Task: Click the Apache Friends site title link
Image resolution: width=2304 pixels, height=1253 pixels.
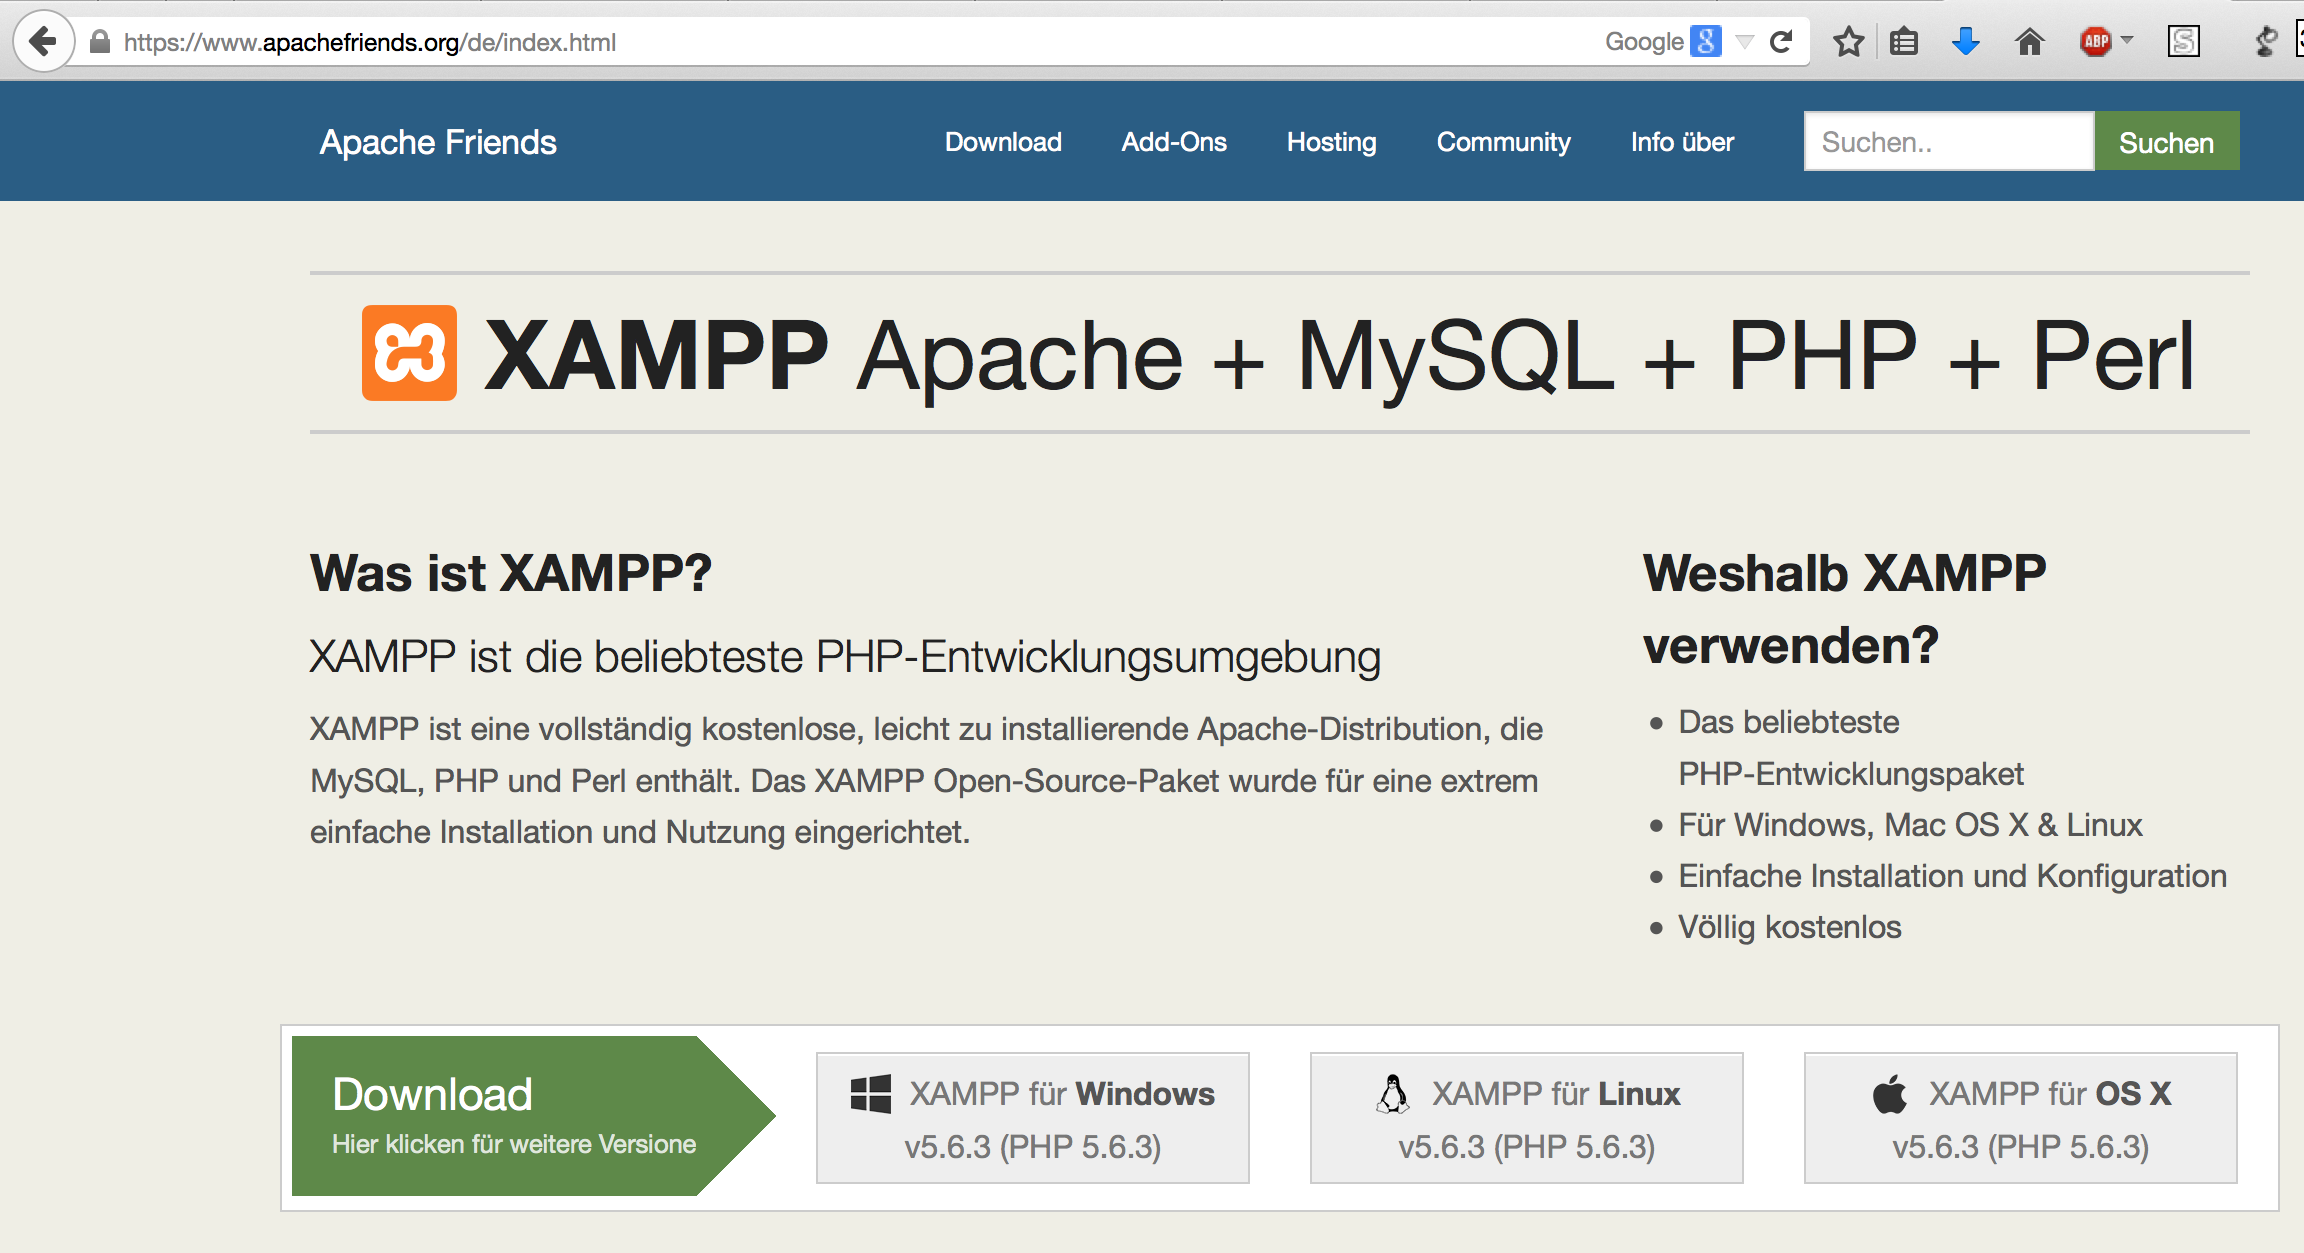Action: [438, 142]
